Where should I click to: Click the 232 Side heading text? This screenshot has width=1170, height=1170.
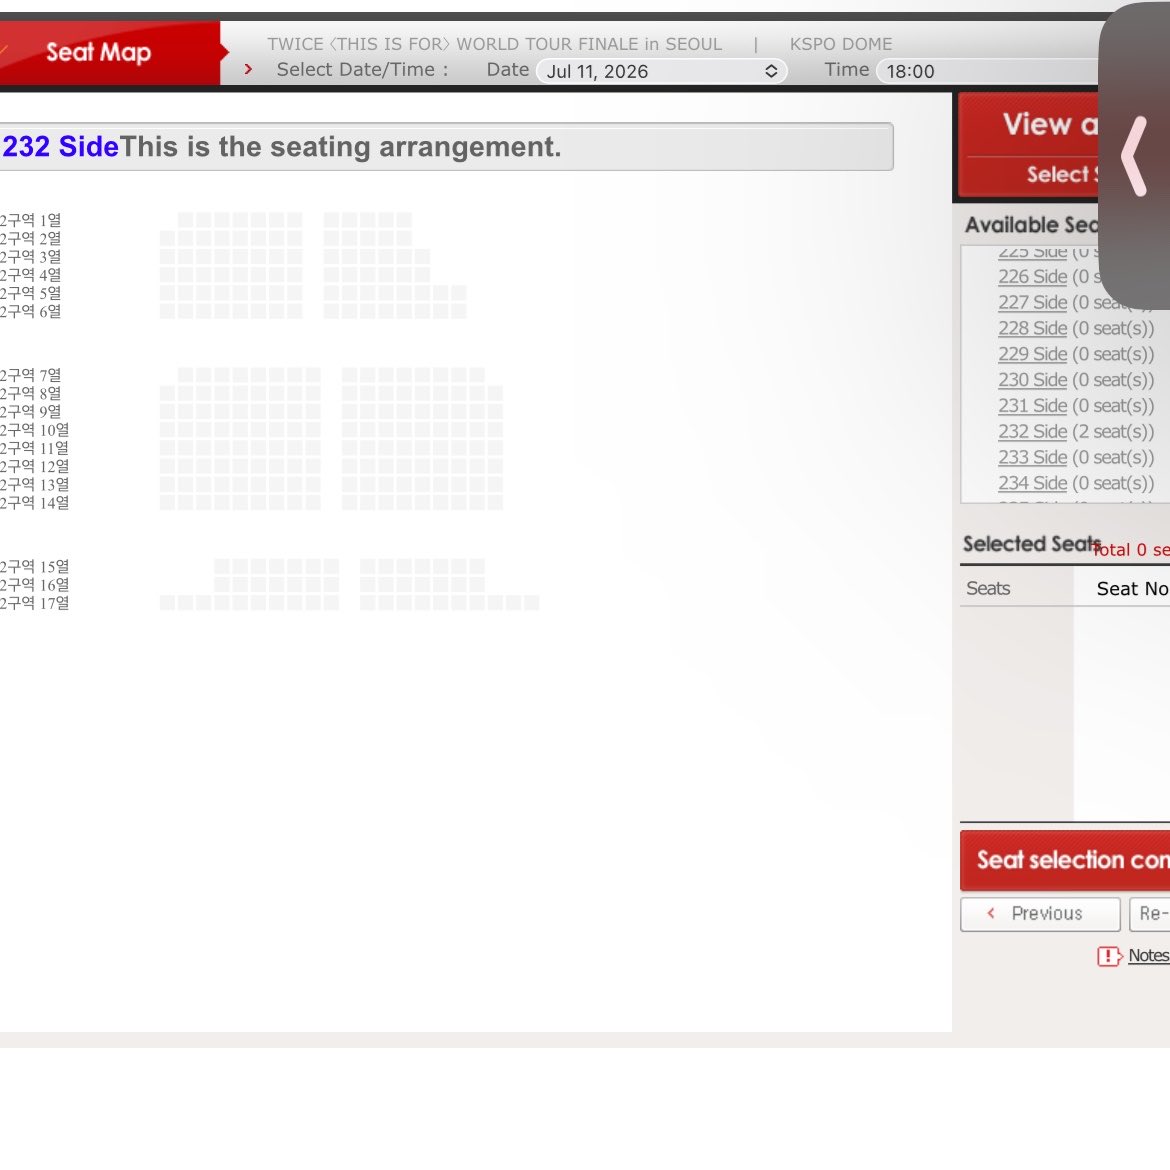(x=60, y=146)
